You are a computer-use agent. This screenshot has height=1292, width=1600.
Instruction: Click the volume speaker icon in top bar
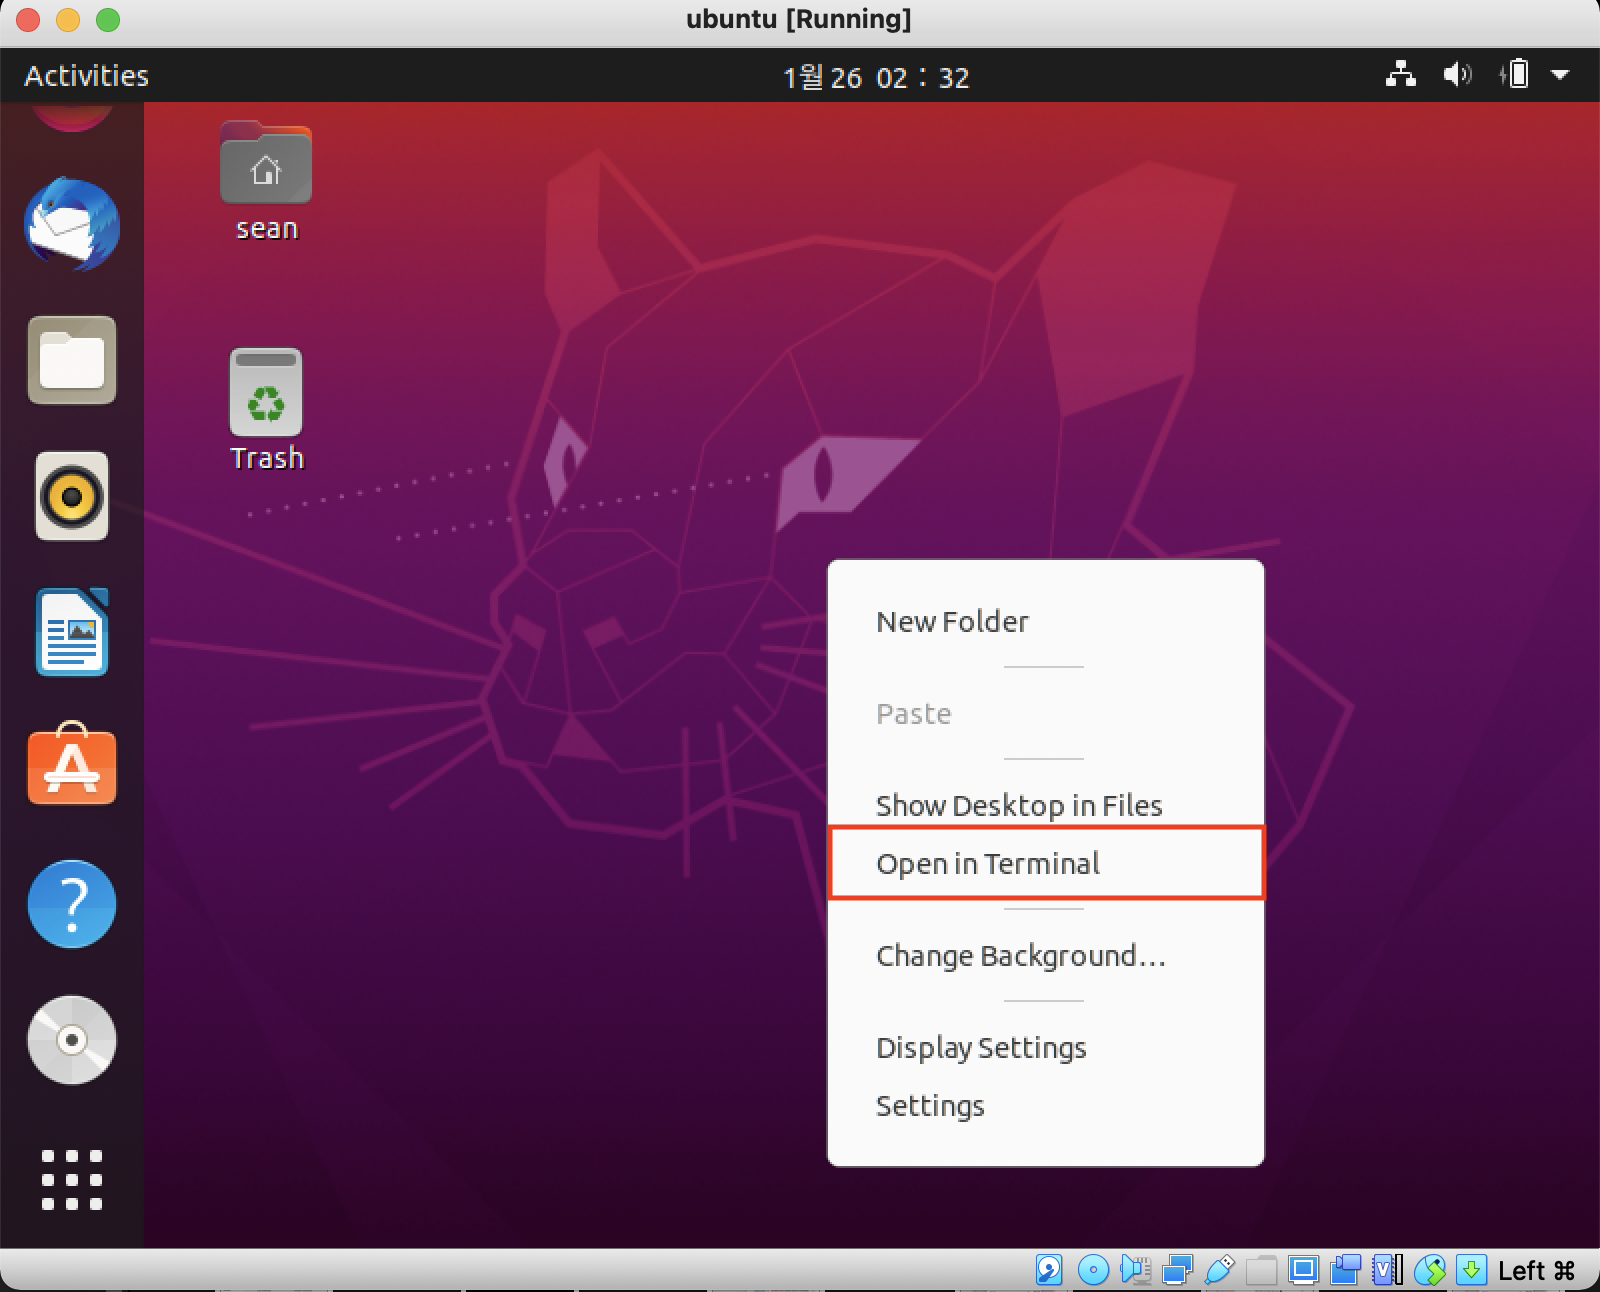point(1457,75)
